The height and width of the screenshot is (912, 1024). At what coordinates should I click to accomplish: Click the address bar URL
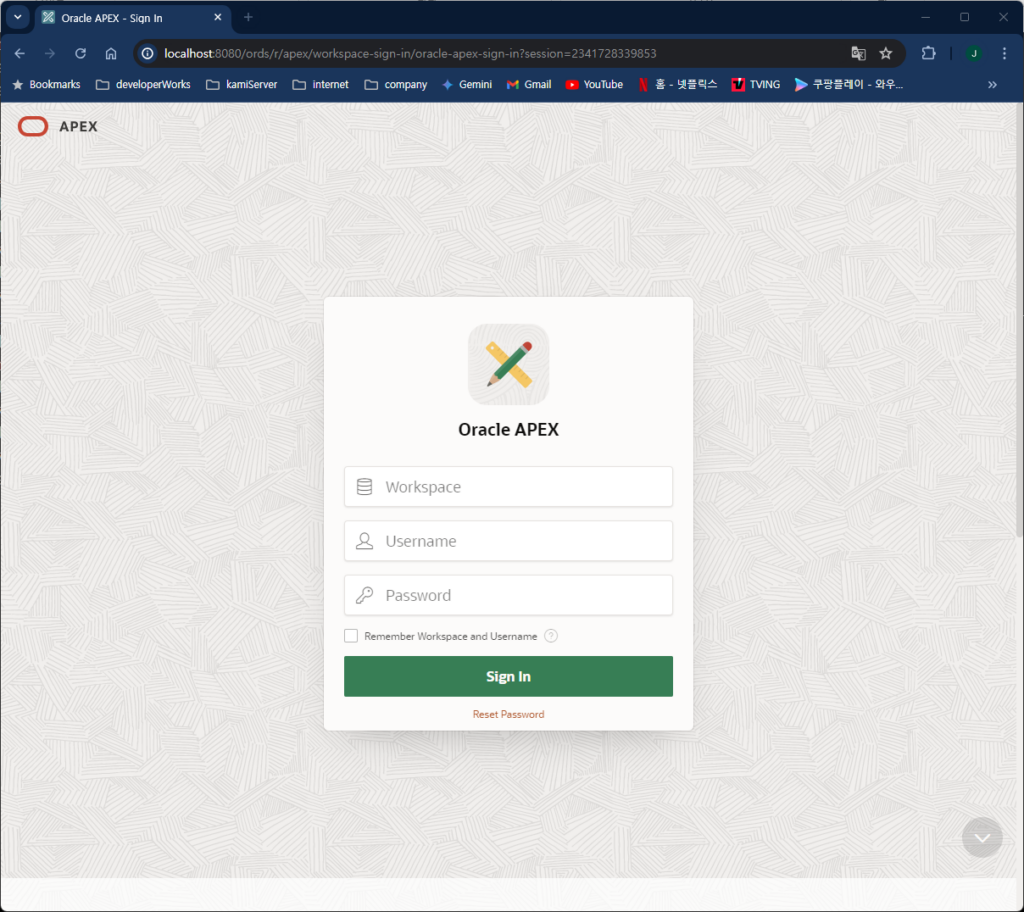coord(410,54)
